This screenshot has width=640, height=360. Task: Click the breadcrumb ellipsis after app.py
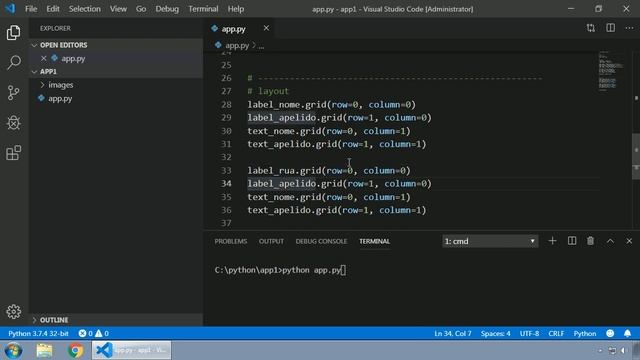[261, 46]
